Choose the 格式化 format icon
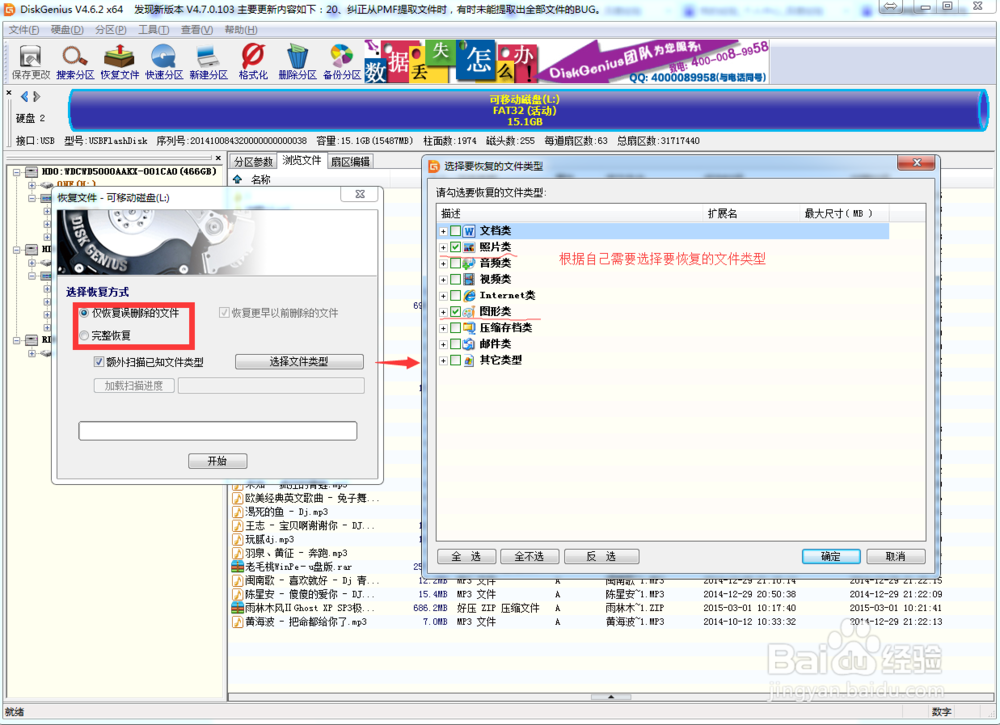Image resolution: width=1000 pixels, height=725 pixels. coord(253,62)
